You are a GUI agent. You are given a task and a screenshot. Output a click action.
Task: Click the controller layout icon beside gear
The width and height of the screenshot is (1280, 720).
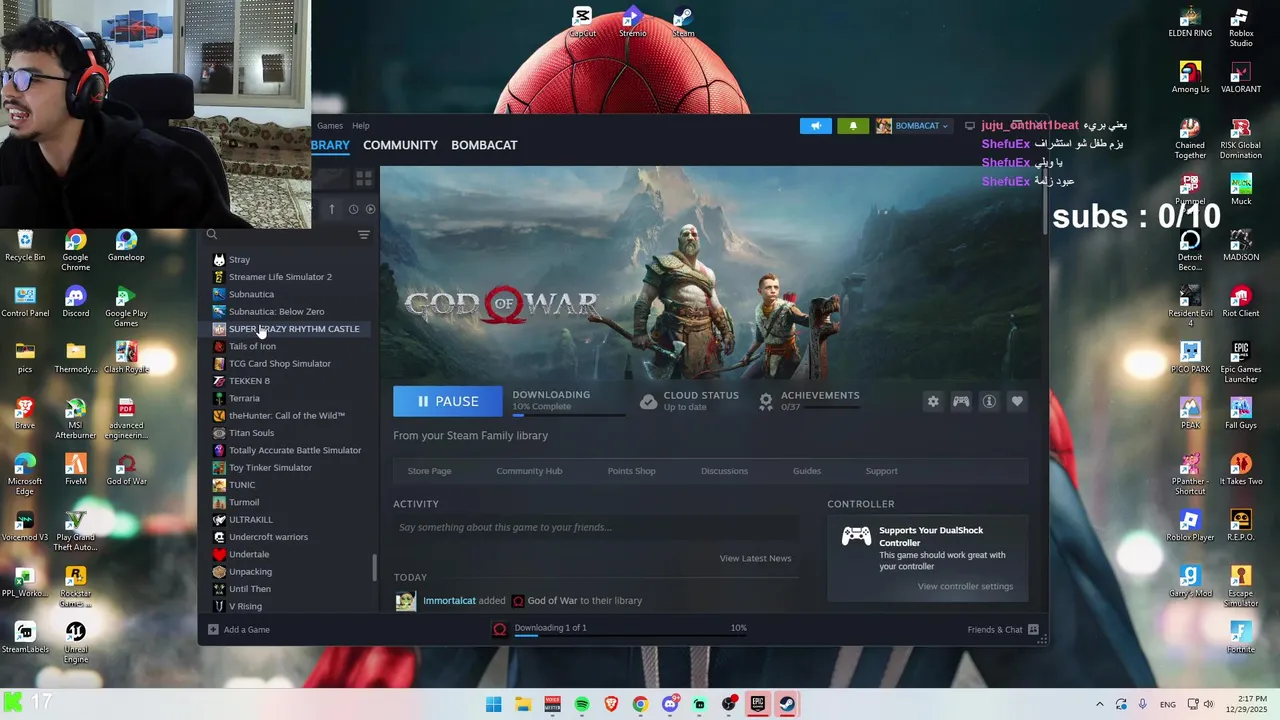pos(961,401)
